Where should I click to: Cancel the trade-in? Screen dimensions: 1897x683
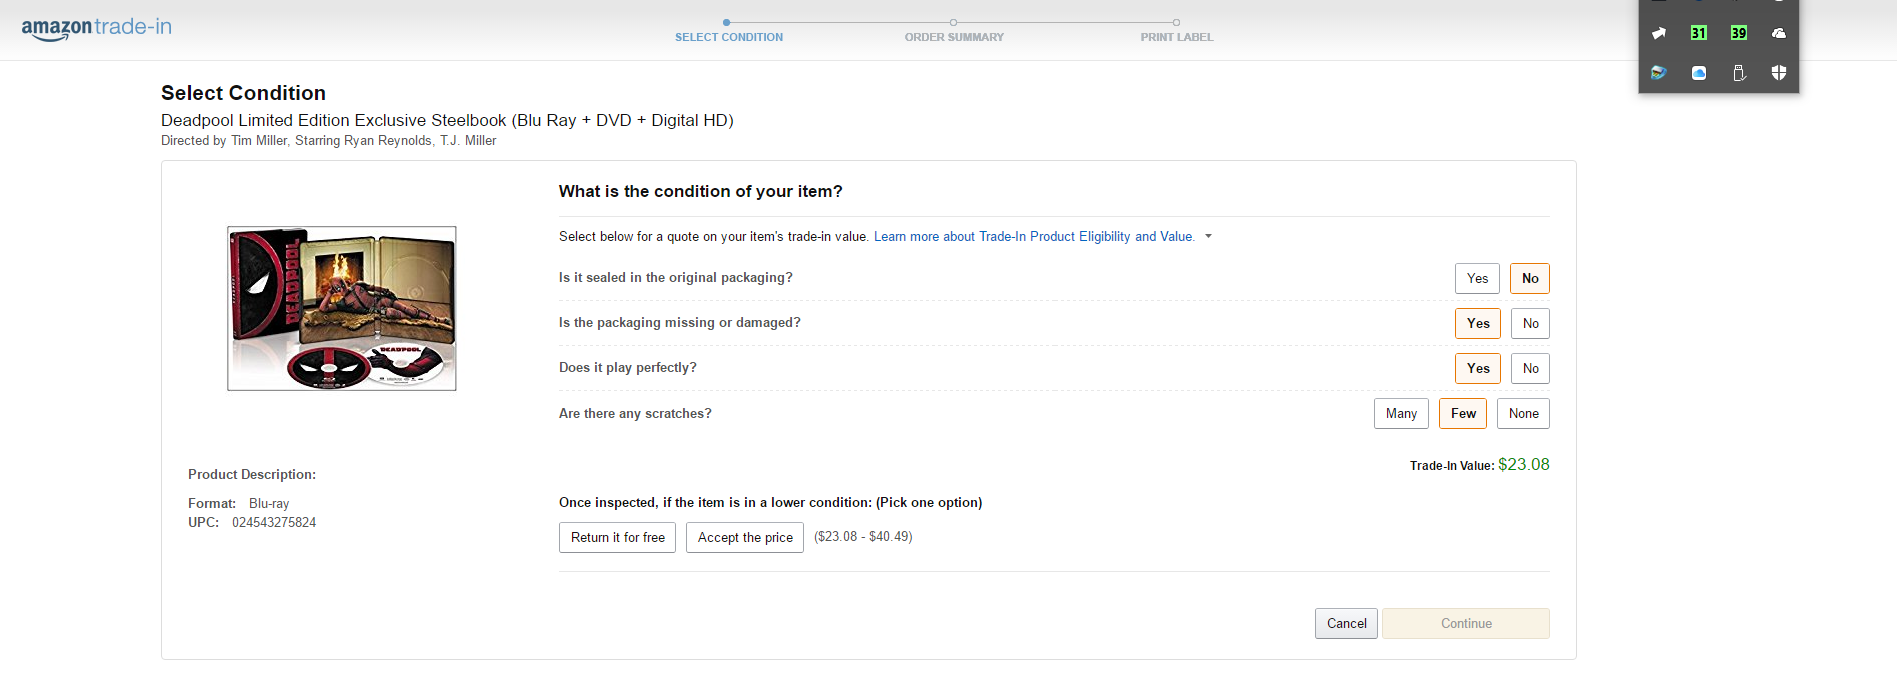1346,624
